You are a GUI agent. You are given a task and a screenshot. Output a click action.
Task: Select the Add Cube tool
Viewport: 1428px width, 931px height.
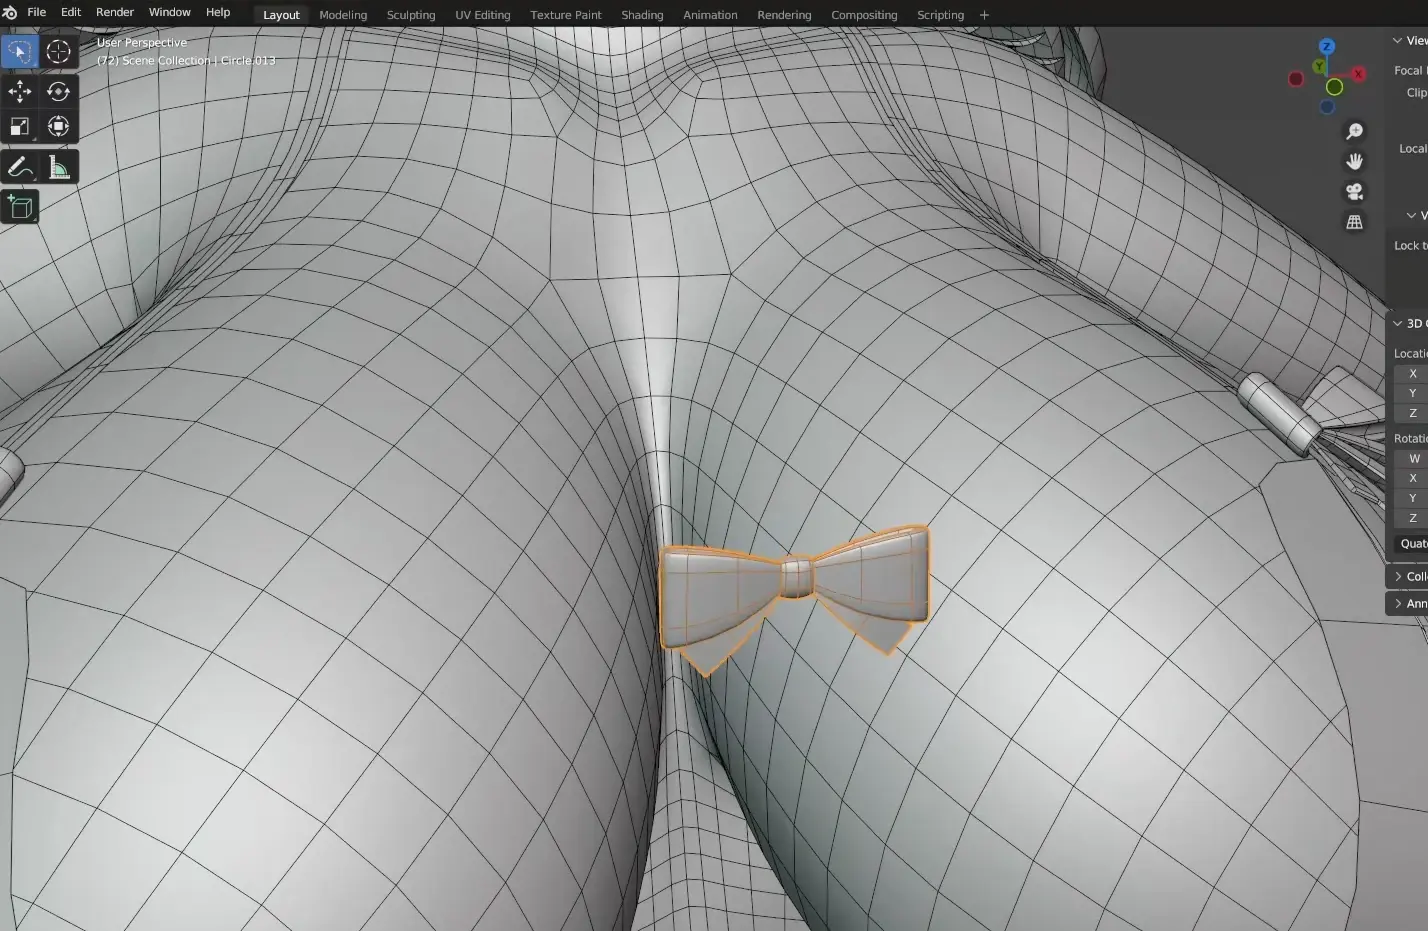[x=19, y=207]
